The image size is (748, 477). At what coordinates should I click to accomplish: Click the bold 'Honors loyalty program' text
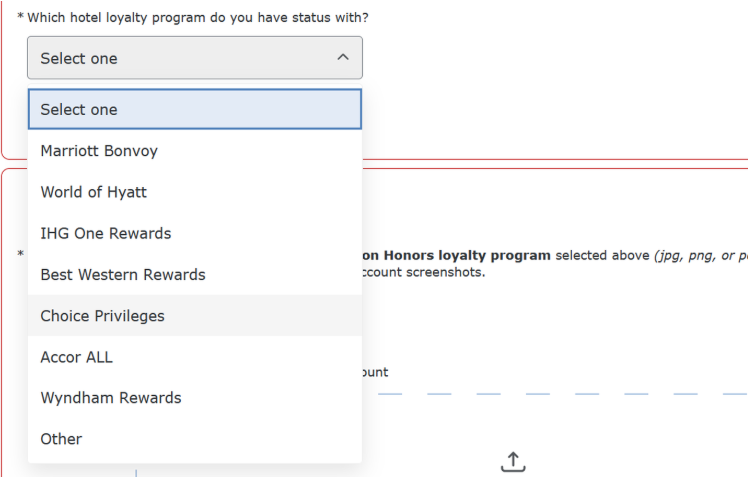pyautogui.click(x=467, y=255)
